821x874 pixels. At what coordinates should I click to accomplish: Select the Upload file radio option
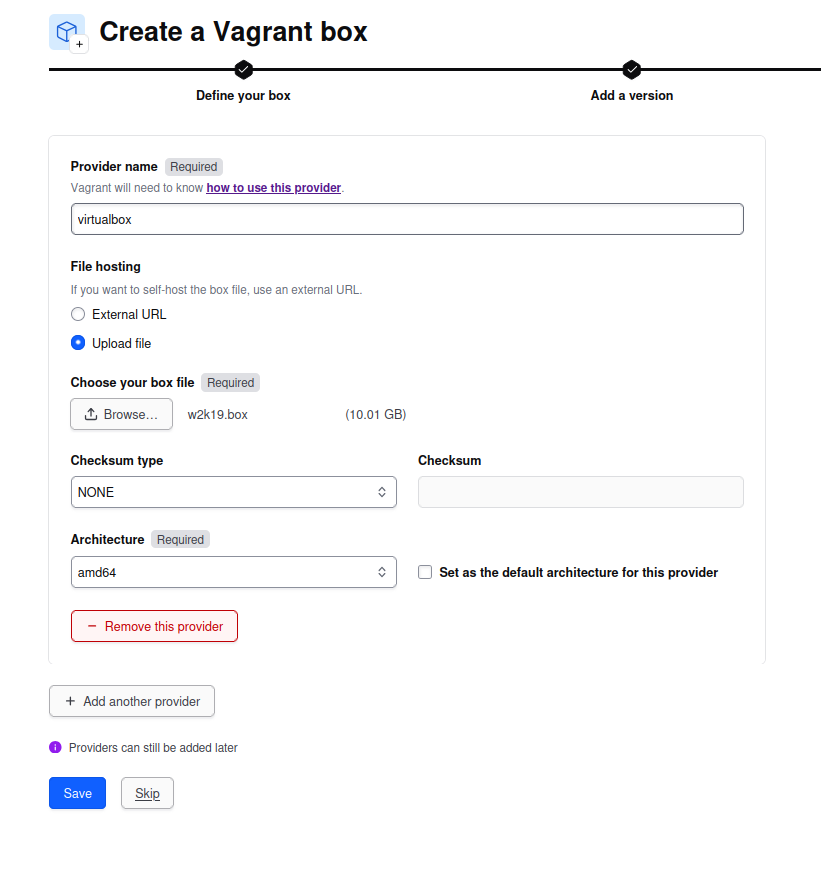(x=78, y=343)
